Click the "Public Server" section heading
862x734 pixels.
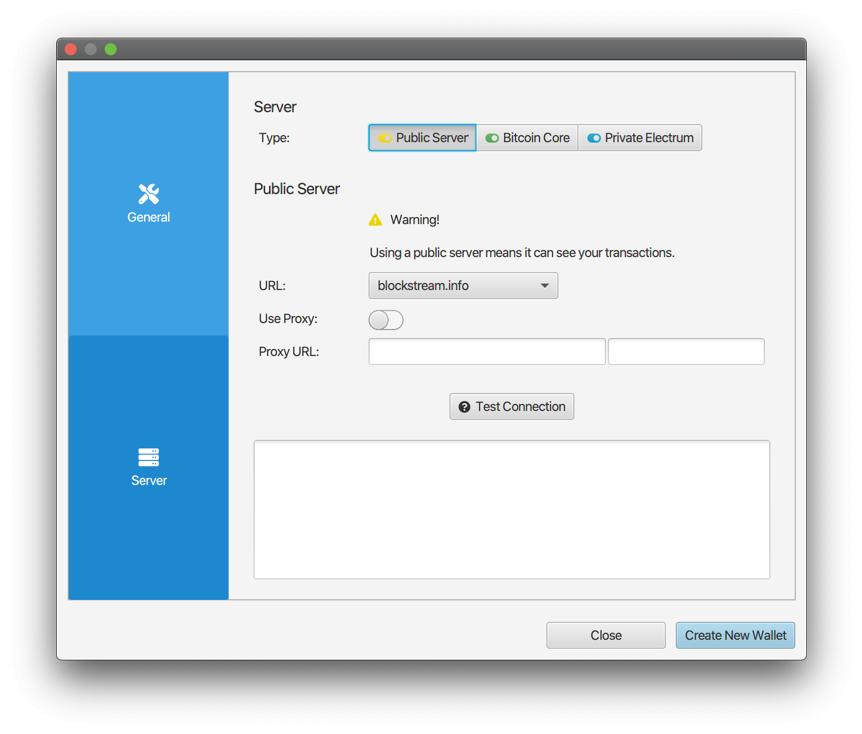(x=297, y=189)
